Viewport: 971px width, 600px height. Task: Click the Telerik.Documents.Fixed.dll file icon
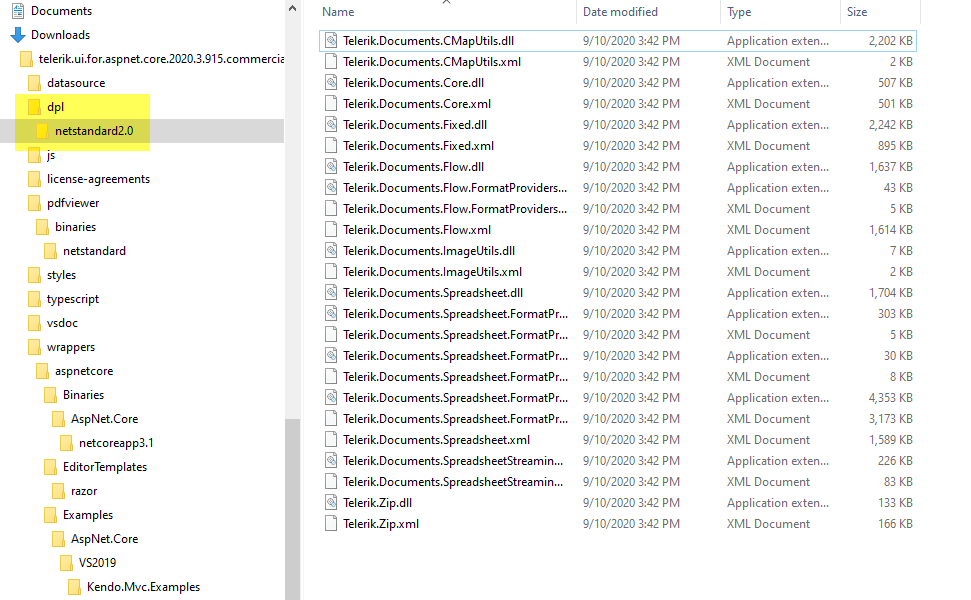pyautogui.click(x=331, y=125)
